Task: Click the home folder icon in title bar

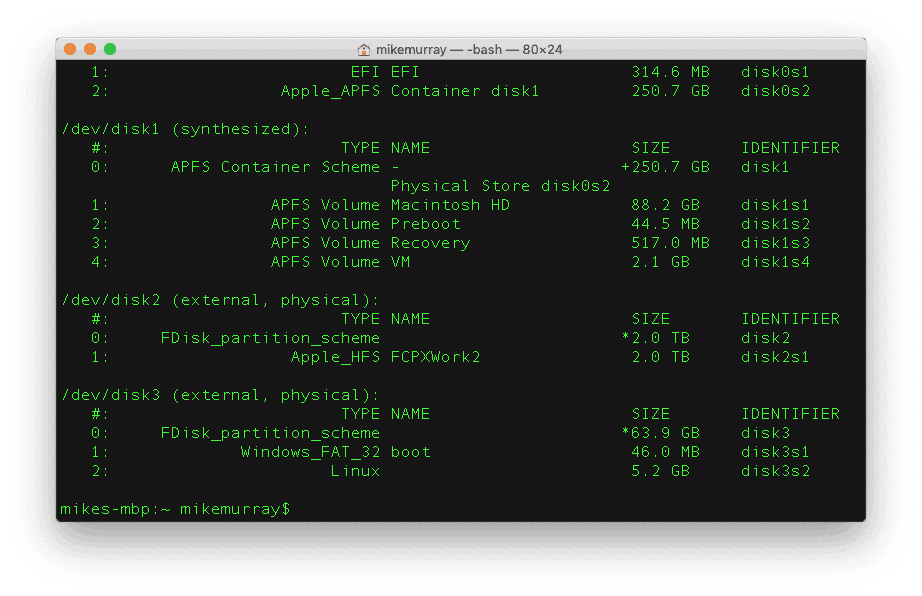Action: 364,50
